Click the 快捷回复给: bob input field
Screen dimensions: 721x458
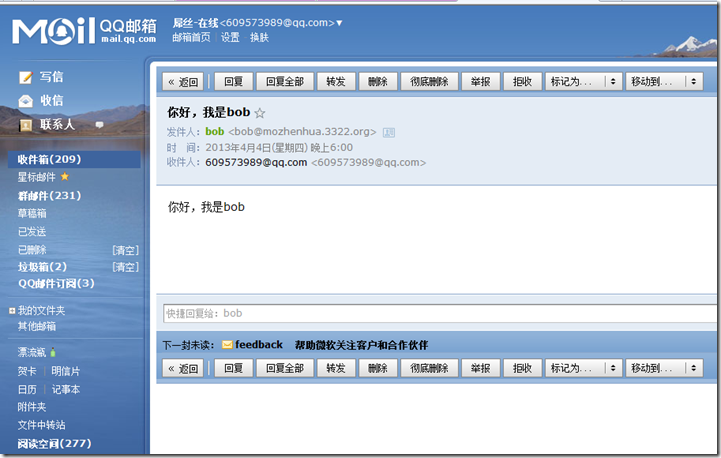pyautogui.click(x=440, y=313)
